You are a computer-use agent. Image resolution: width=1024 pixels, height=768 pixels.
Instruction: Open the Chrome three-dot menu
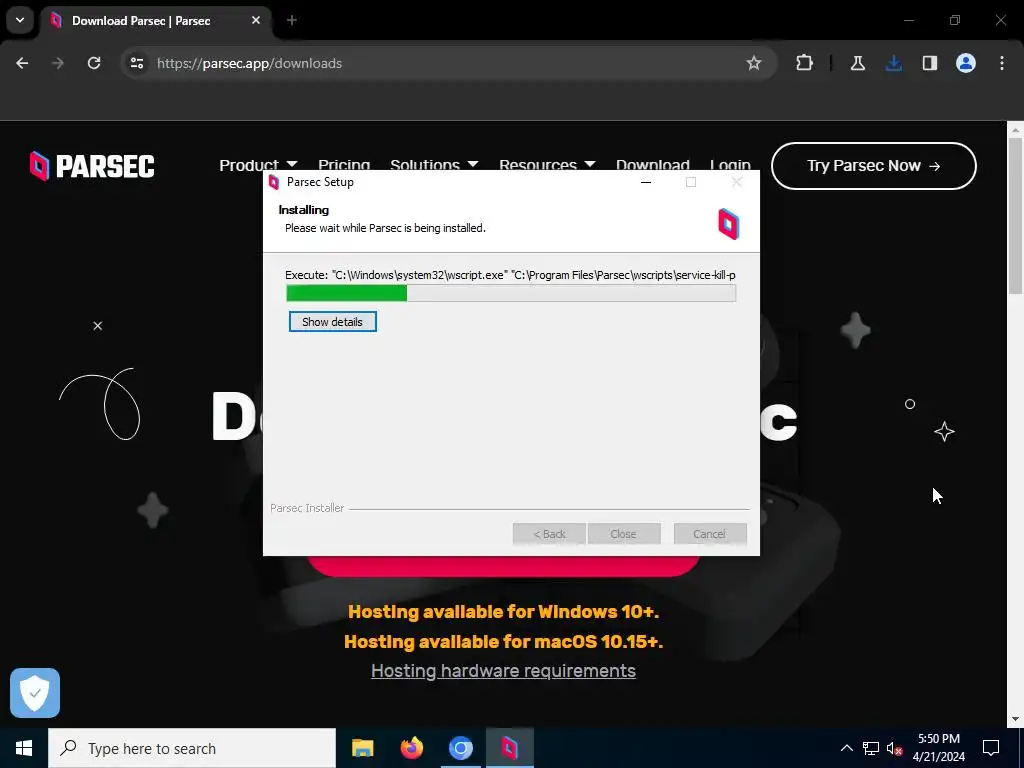[x=1002, y=63]
